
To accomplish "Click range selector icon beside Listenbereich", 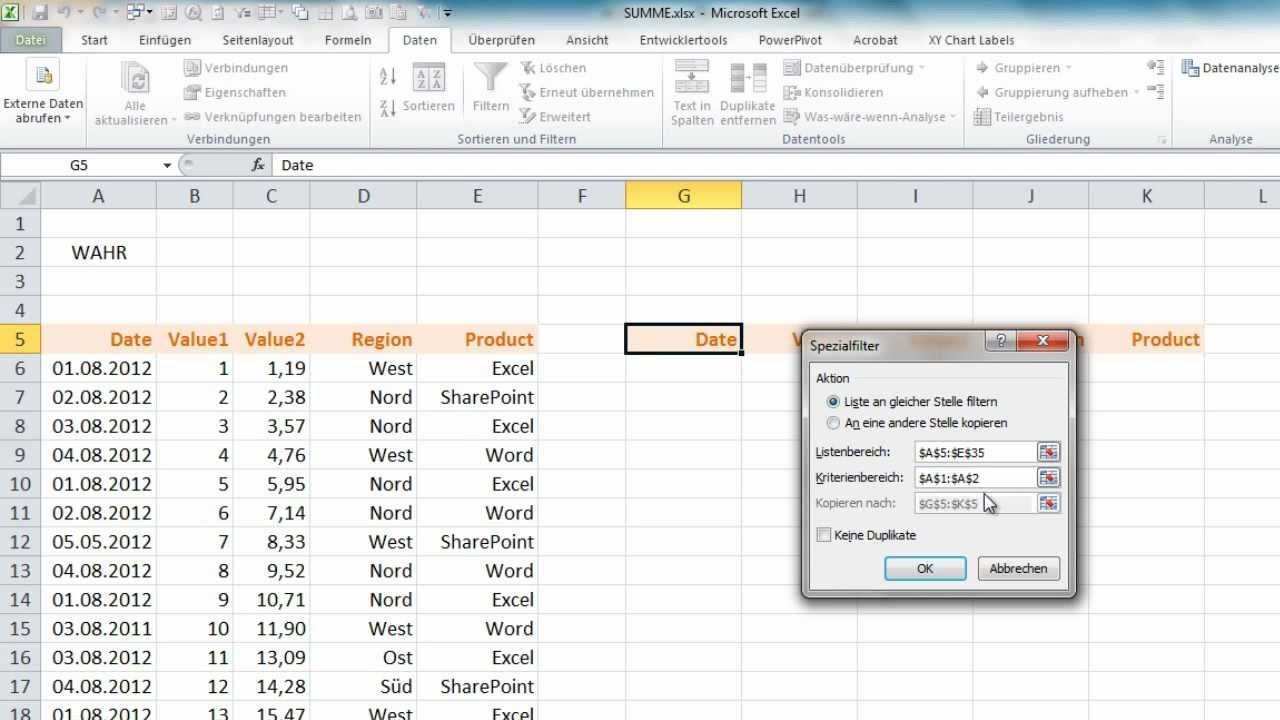I will click(x=1048, y=452).
